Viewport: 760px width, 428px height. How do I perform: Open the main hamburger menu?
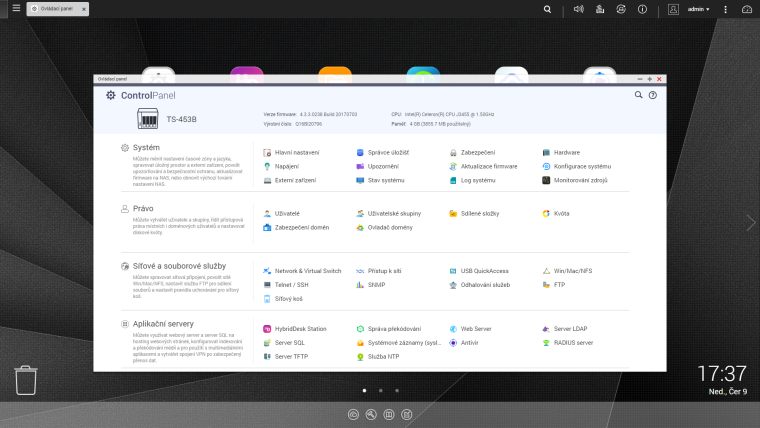point(16,8)
